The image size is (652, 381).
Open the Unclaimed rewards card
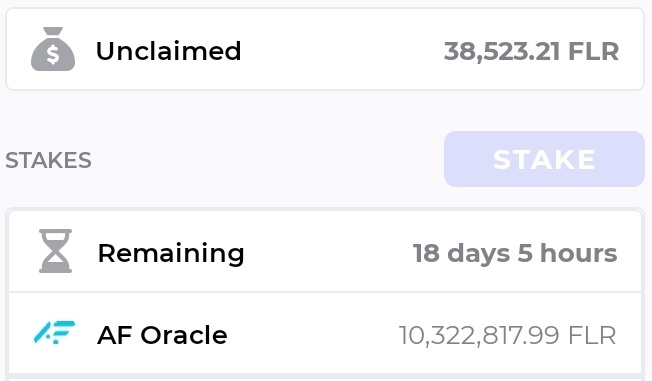point(325,49)
